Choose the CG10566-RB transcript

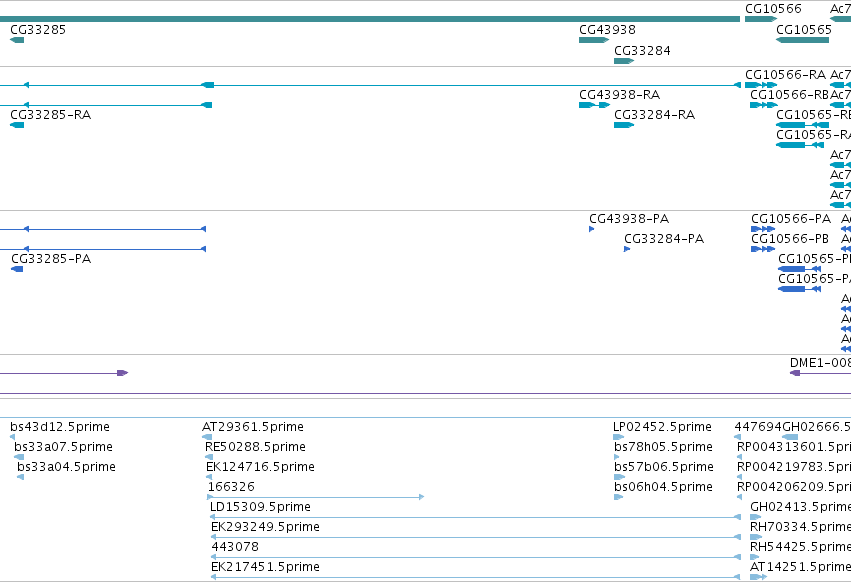click(x=764, y=105)
